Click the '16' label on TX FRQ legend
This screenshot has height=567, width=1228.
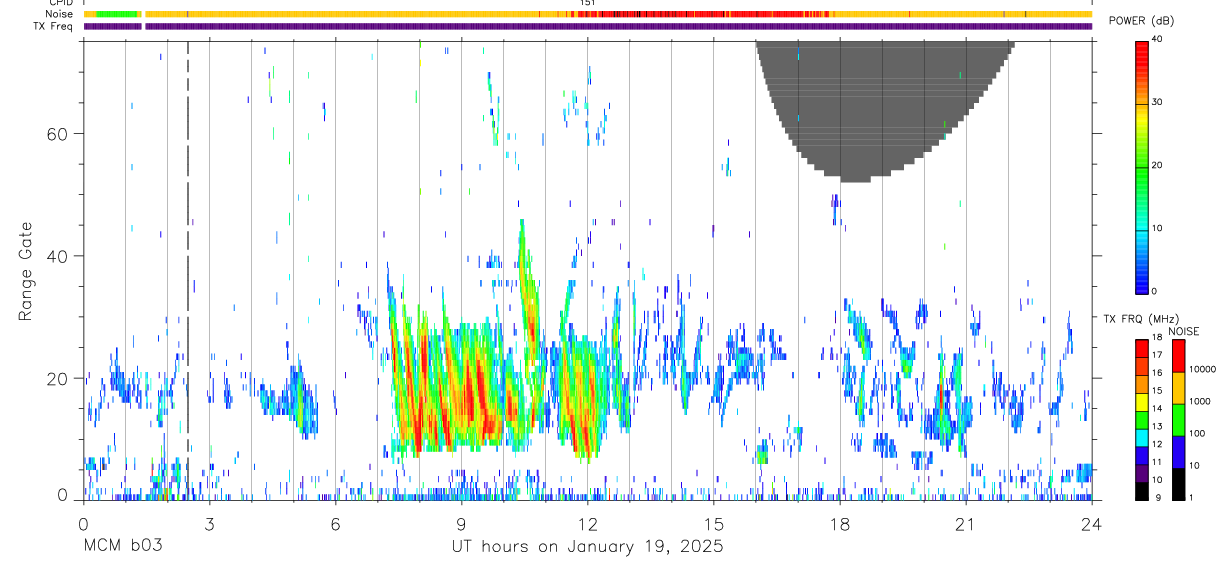1159,373
